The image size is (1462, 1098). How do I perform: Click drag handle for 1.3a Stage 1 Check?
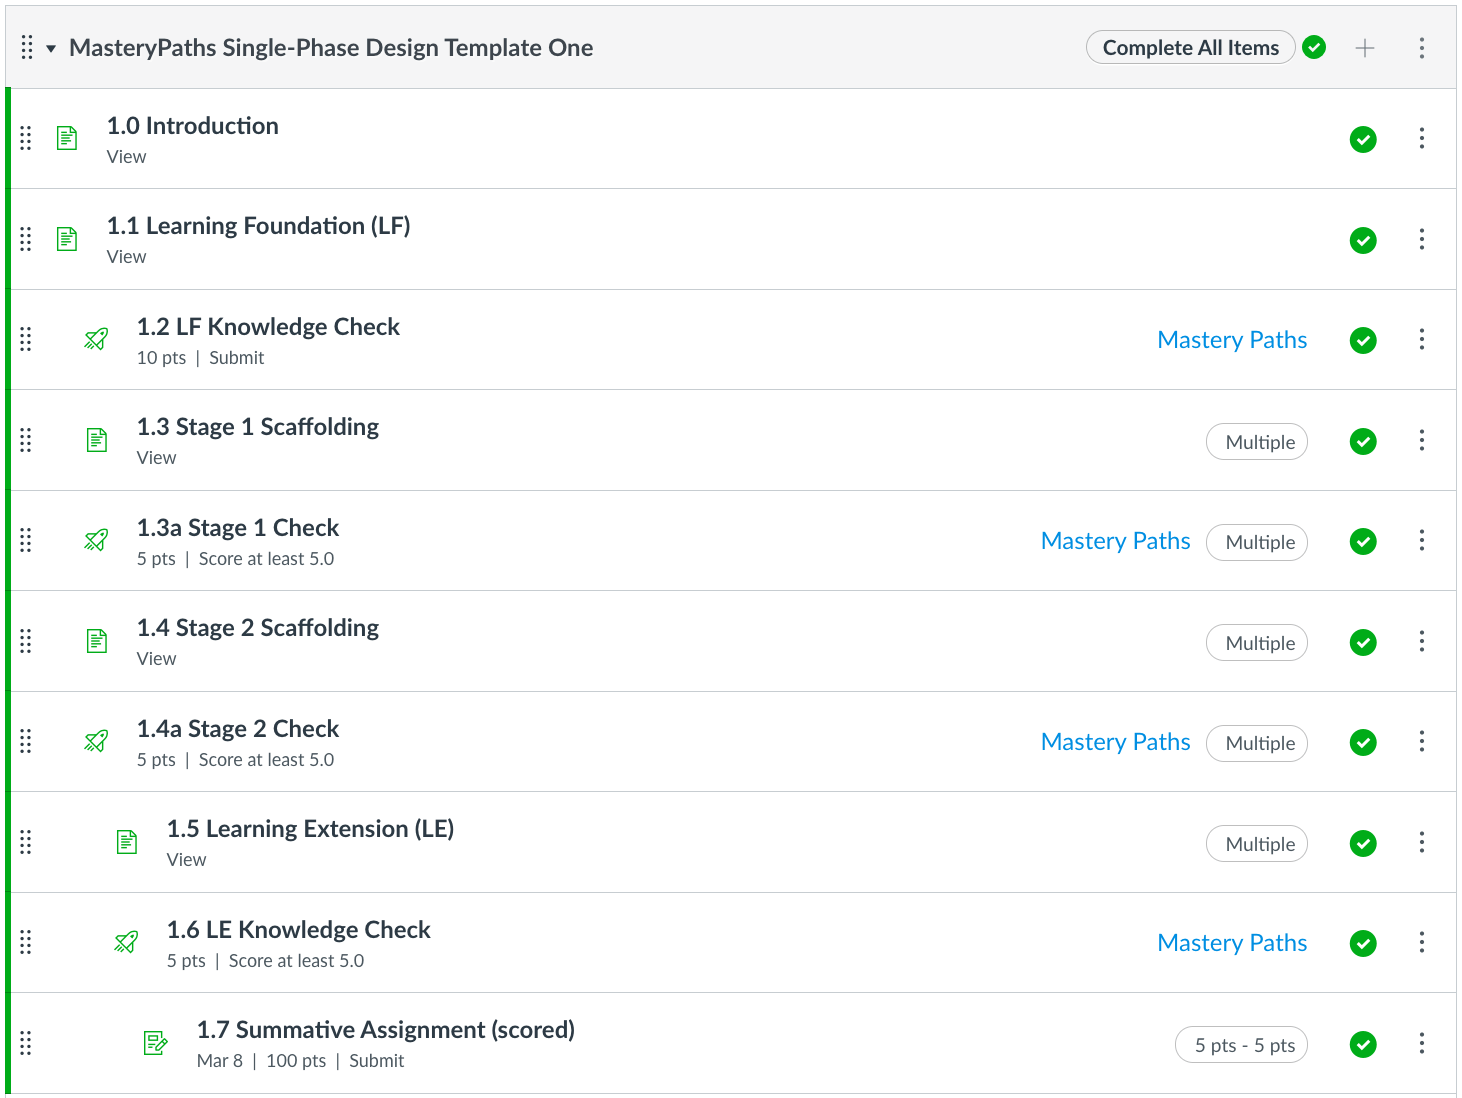26,540
